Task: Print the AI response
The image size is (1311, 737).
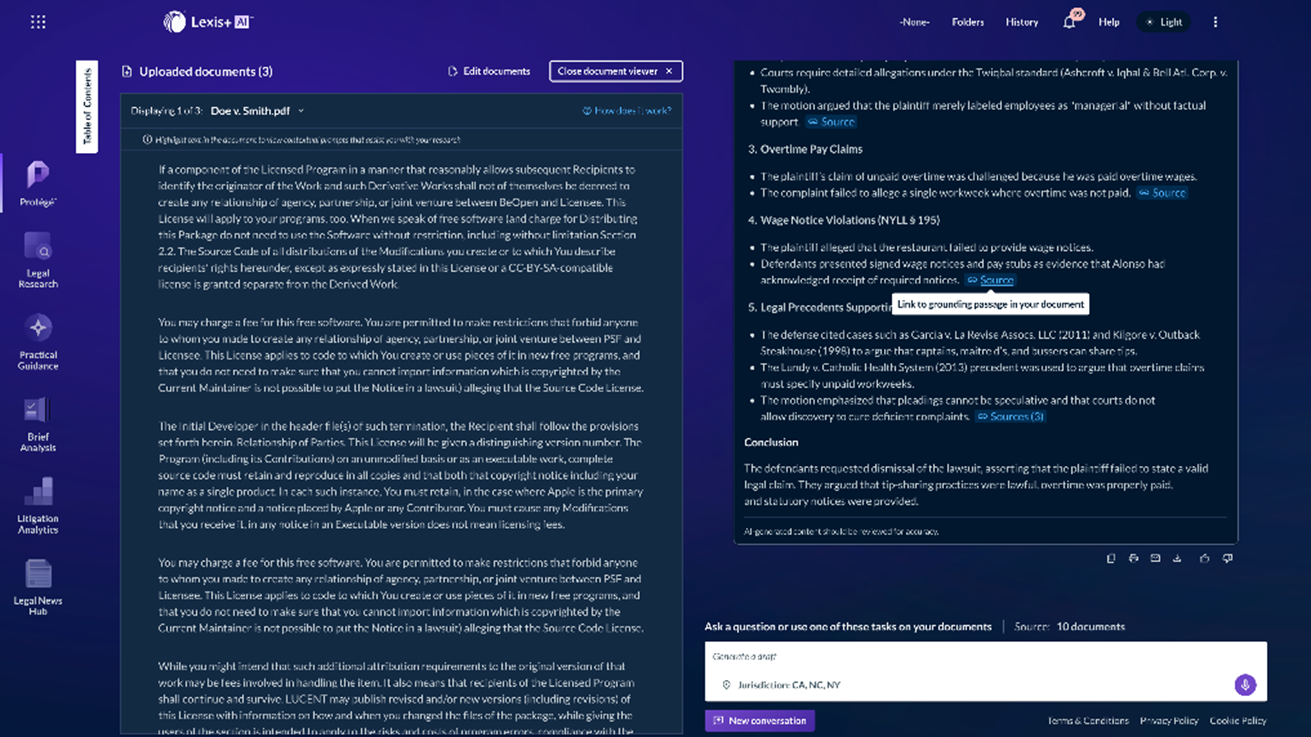Action: pos(1133,559)
